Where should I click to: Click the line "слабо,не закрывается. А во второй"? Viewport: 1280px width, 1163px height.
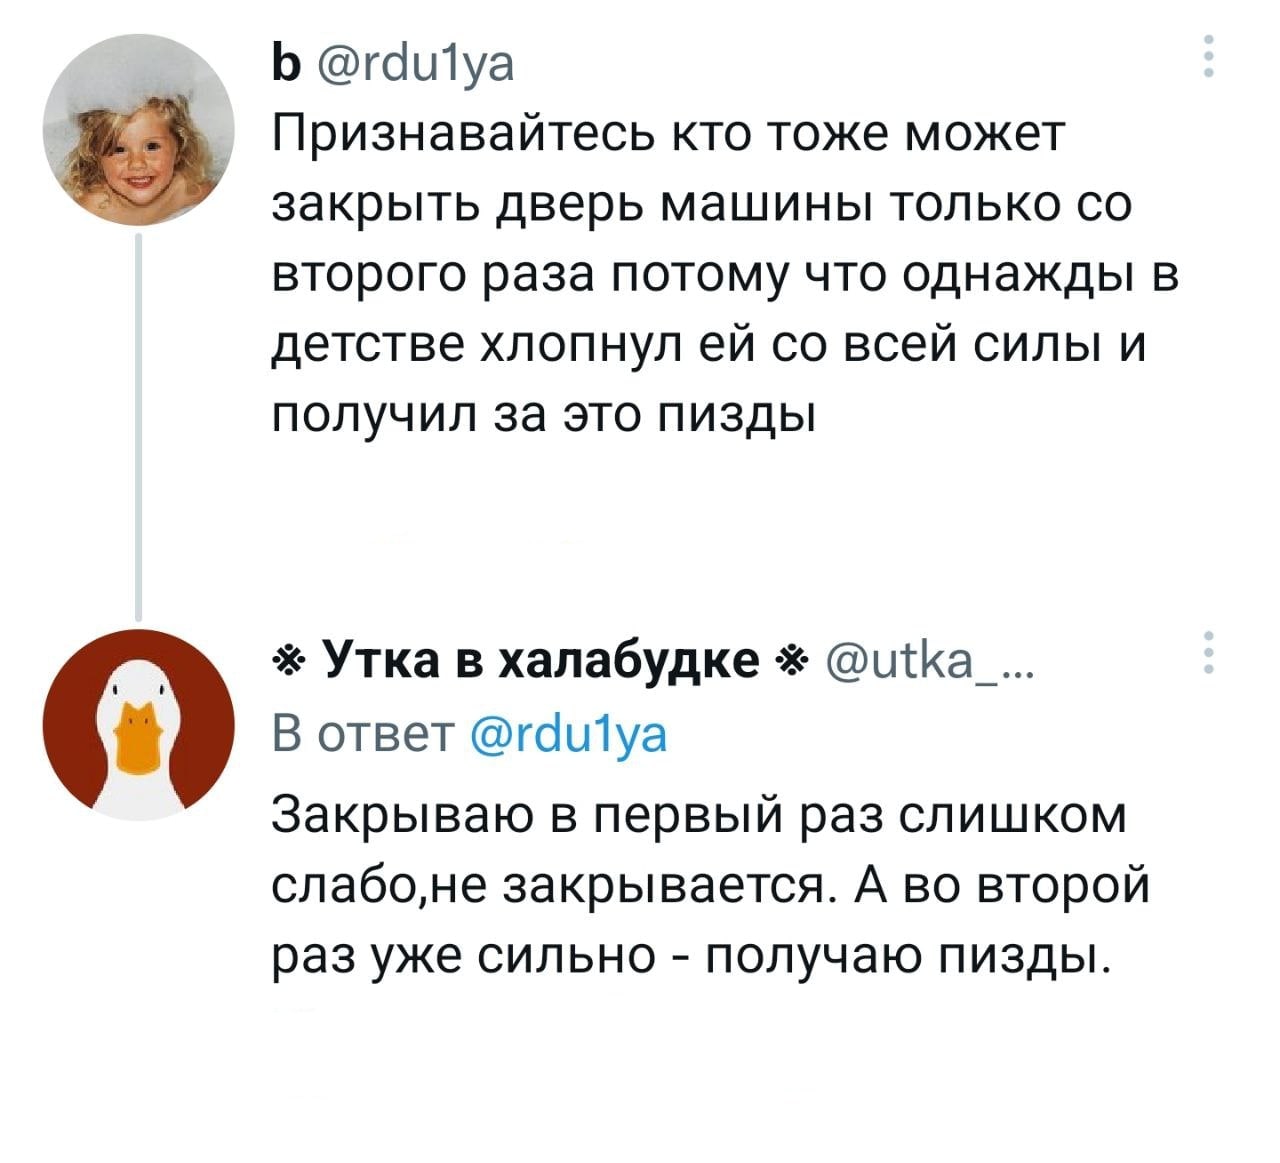coord(710,886)
